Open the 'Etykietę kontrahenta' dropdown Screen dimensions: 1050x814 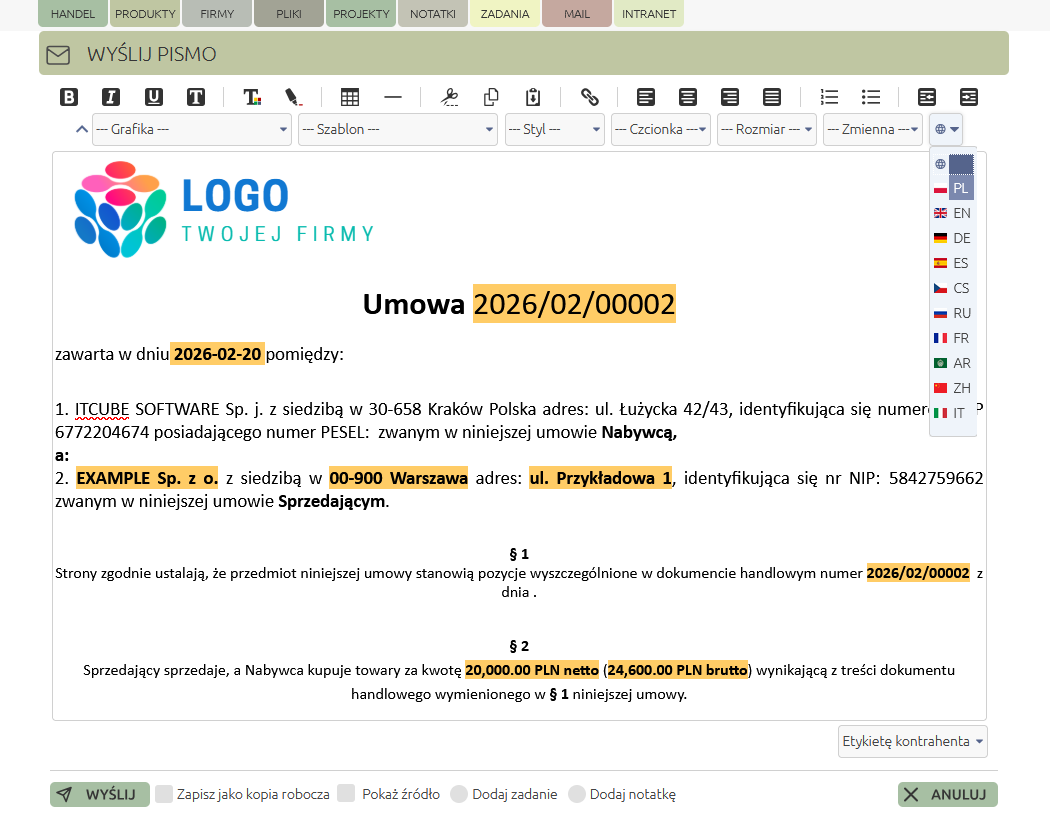click(913, 741)
